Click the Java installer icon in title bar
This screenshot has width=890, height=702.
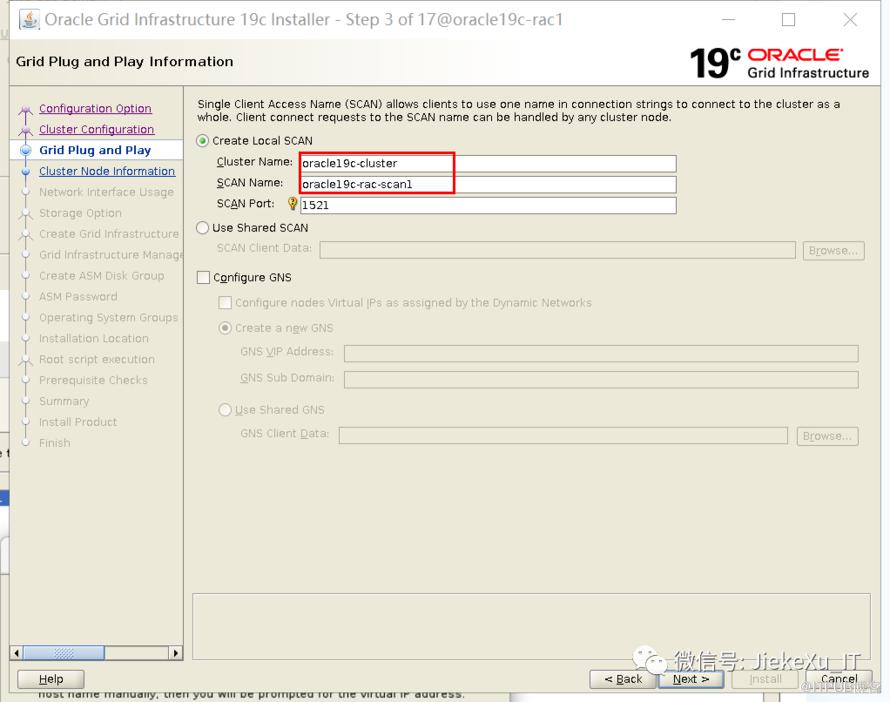click(29, 20)
